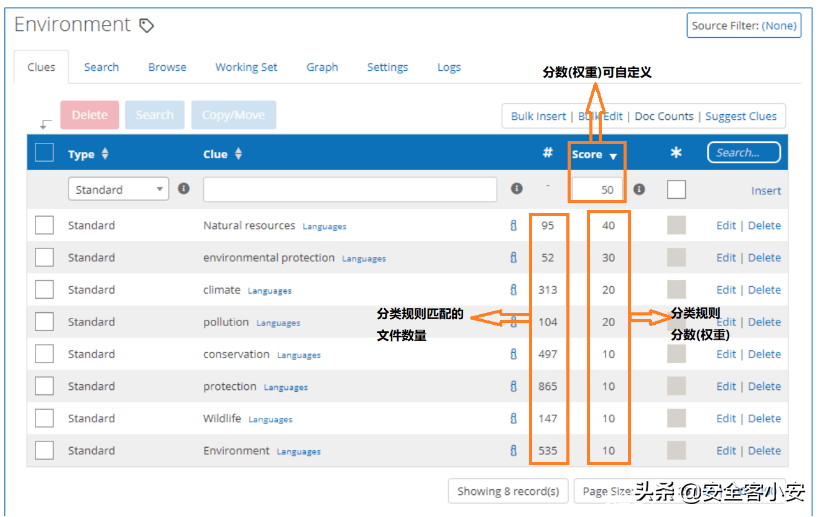Go to the Graph tab
This screenshot has width=820, height=517.
coord(322,67)
